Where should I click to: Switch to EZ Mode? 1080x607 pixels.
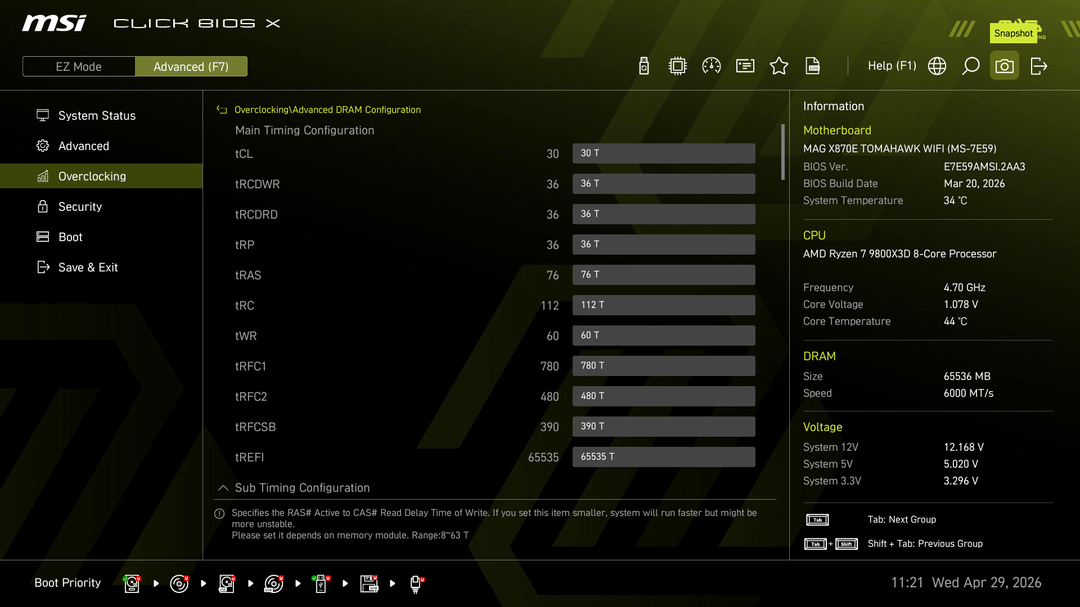[78, 67]
